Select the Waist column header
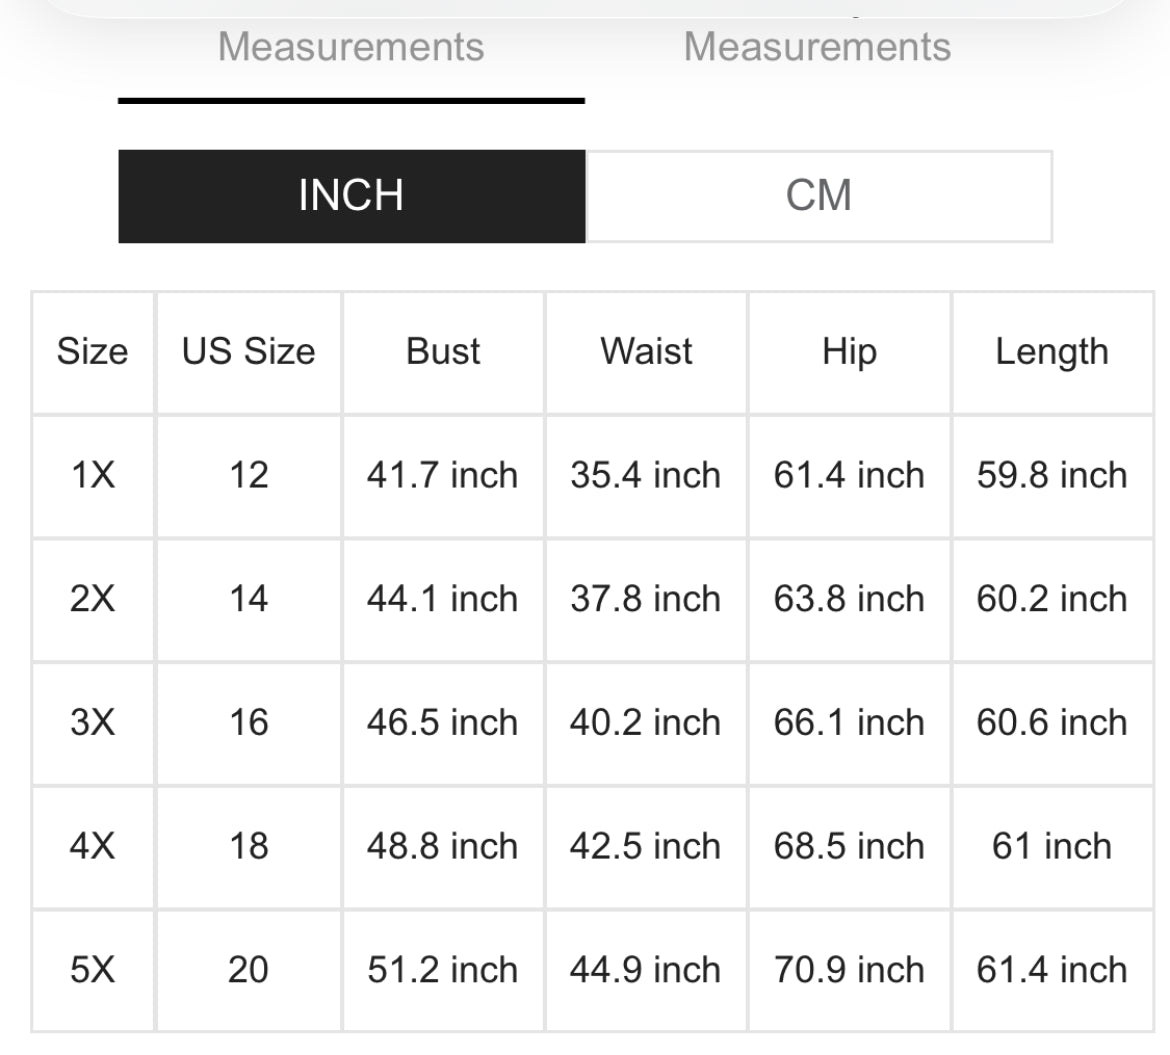 (x=646, y=352)
